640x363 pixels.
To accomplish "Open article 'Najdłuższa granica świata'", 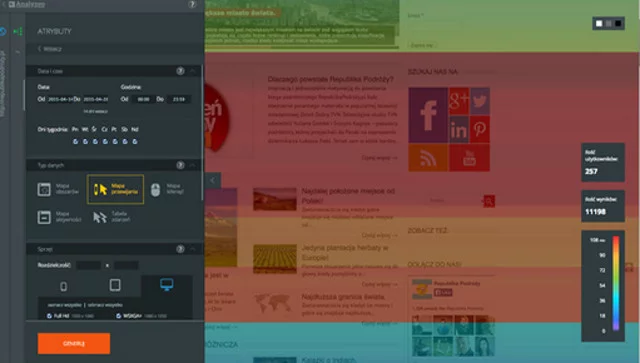I will [343, 296].
